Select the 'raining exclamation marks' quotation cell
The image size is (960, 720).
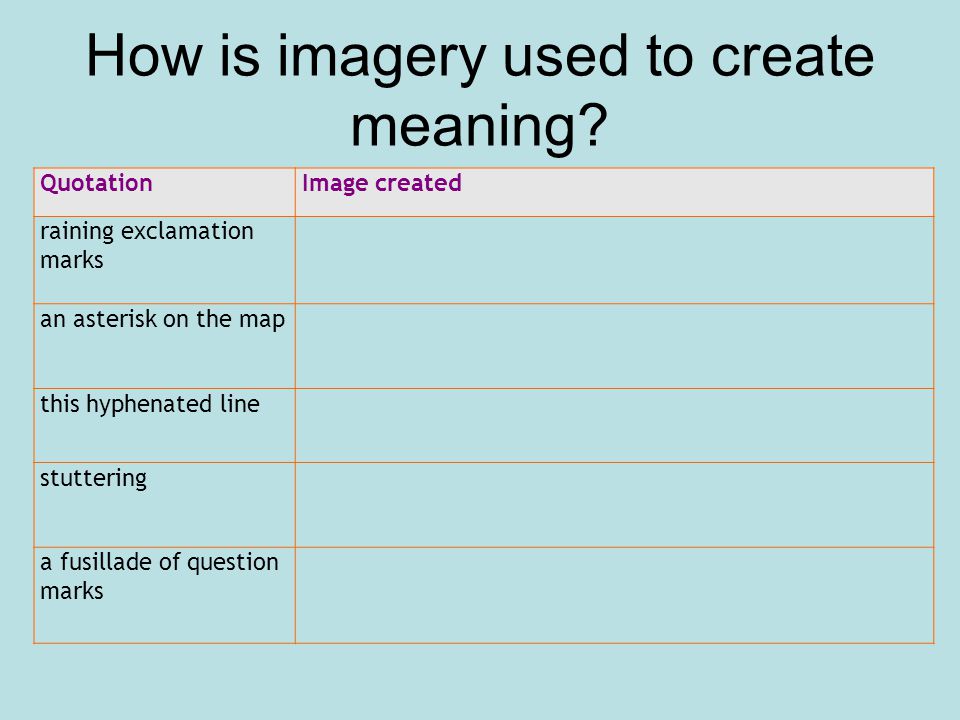click(x=164, y=260)
